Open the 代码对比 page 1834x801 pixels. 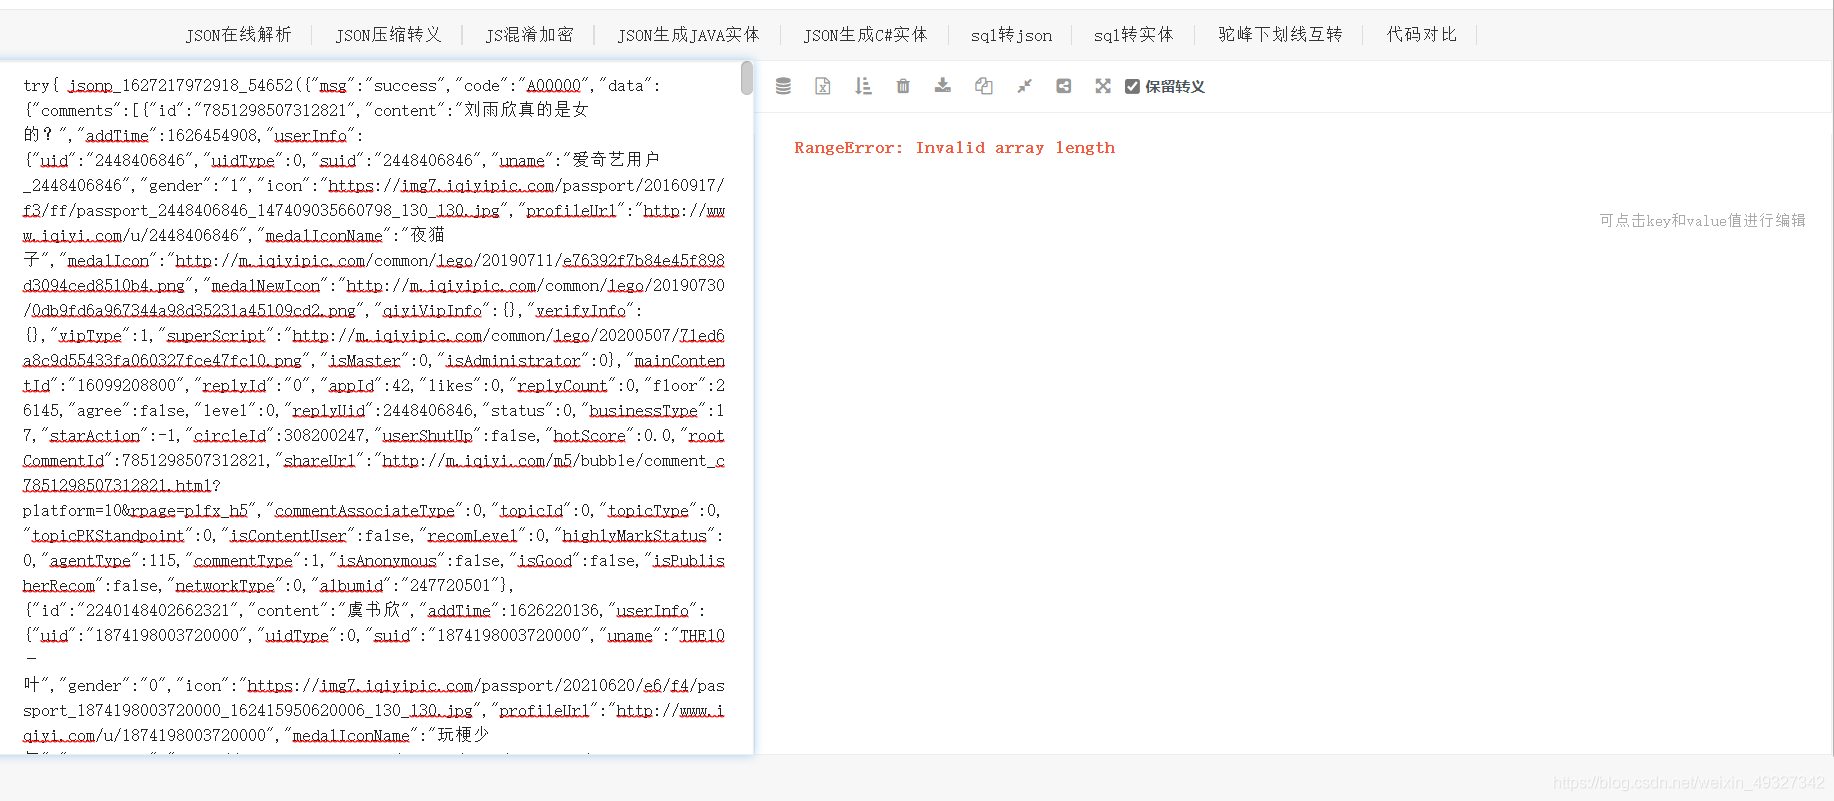[1421, 35]
